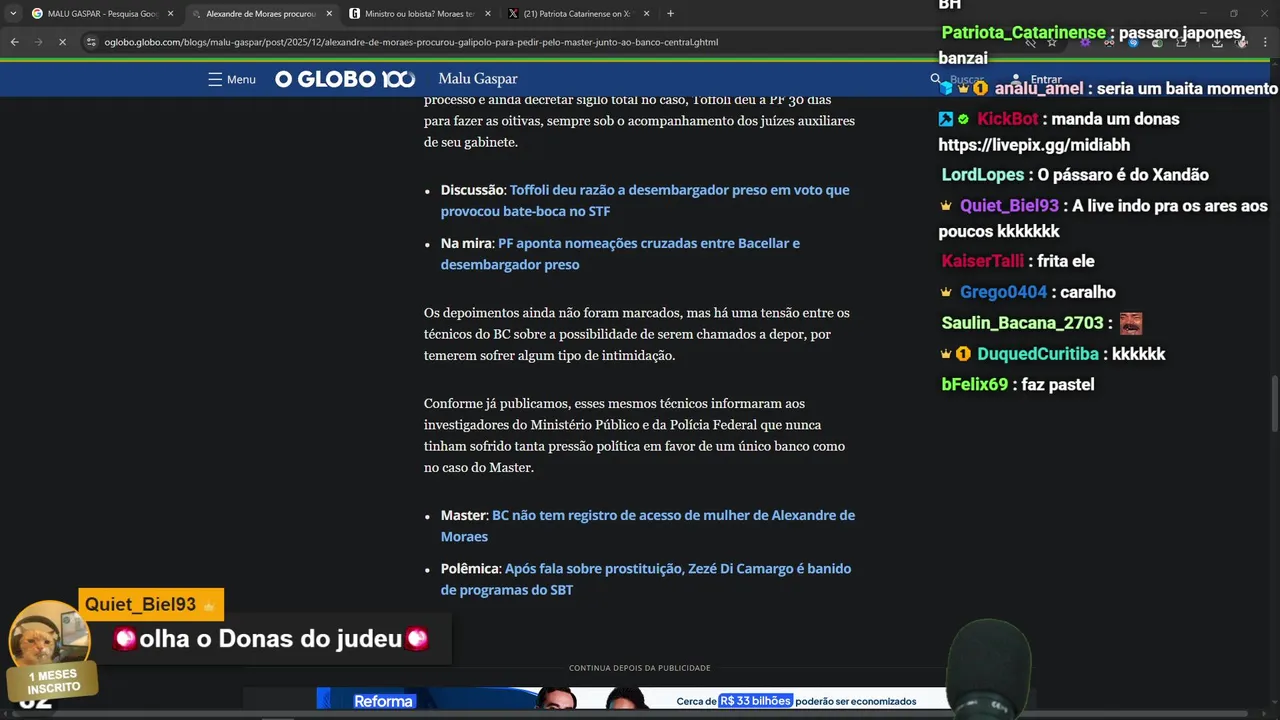Click the Buscar search icon
Viewport: 1280px width, 720px height.
click(x=936, y=79)
